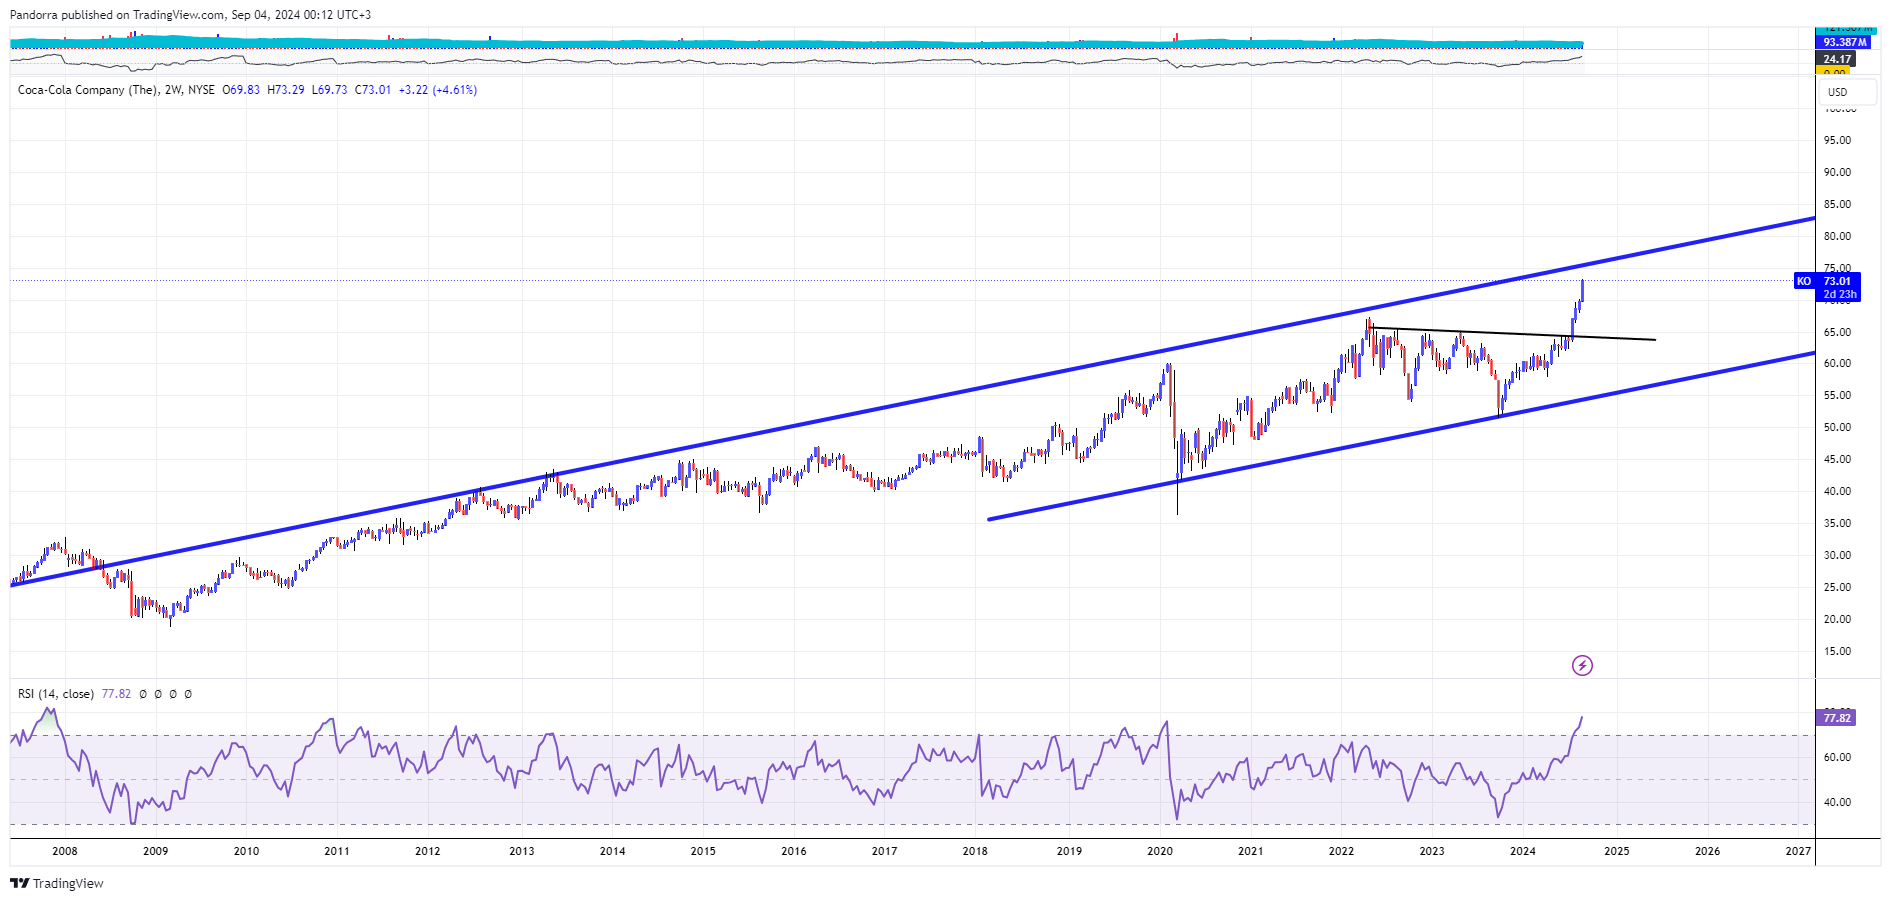The image size is (1891, 901).
Task: Click the +3.22 (+4.61%) change value
Action: pyautogui.click(x=438, y=90)
